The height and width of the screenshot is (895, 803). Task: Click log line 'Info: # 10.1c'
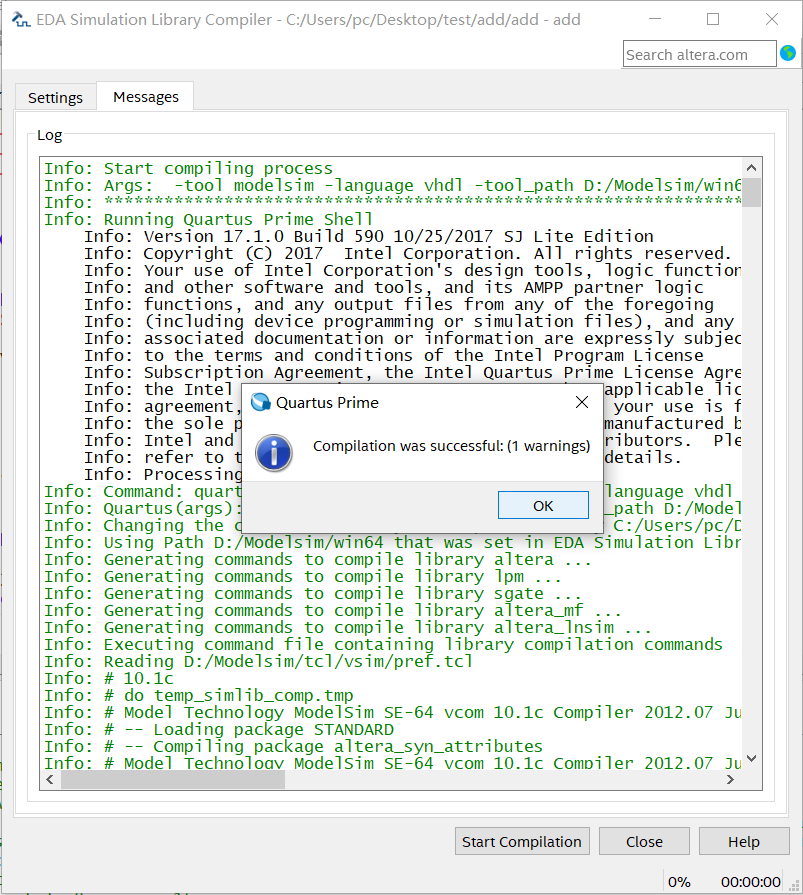click(109, 679)
